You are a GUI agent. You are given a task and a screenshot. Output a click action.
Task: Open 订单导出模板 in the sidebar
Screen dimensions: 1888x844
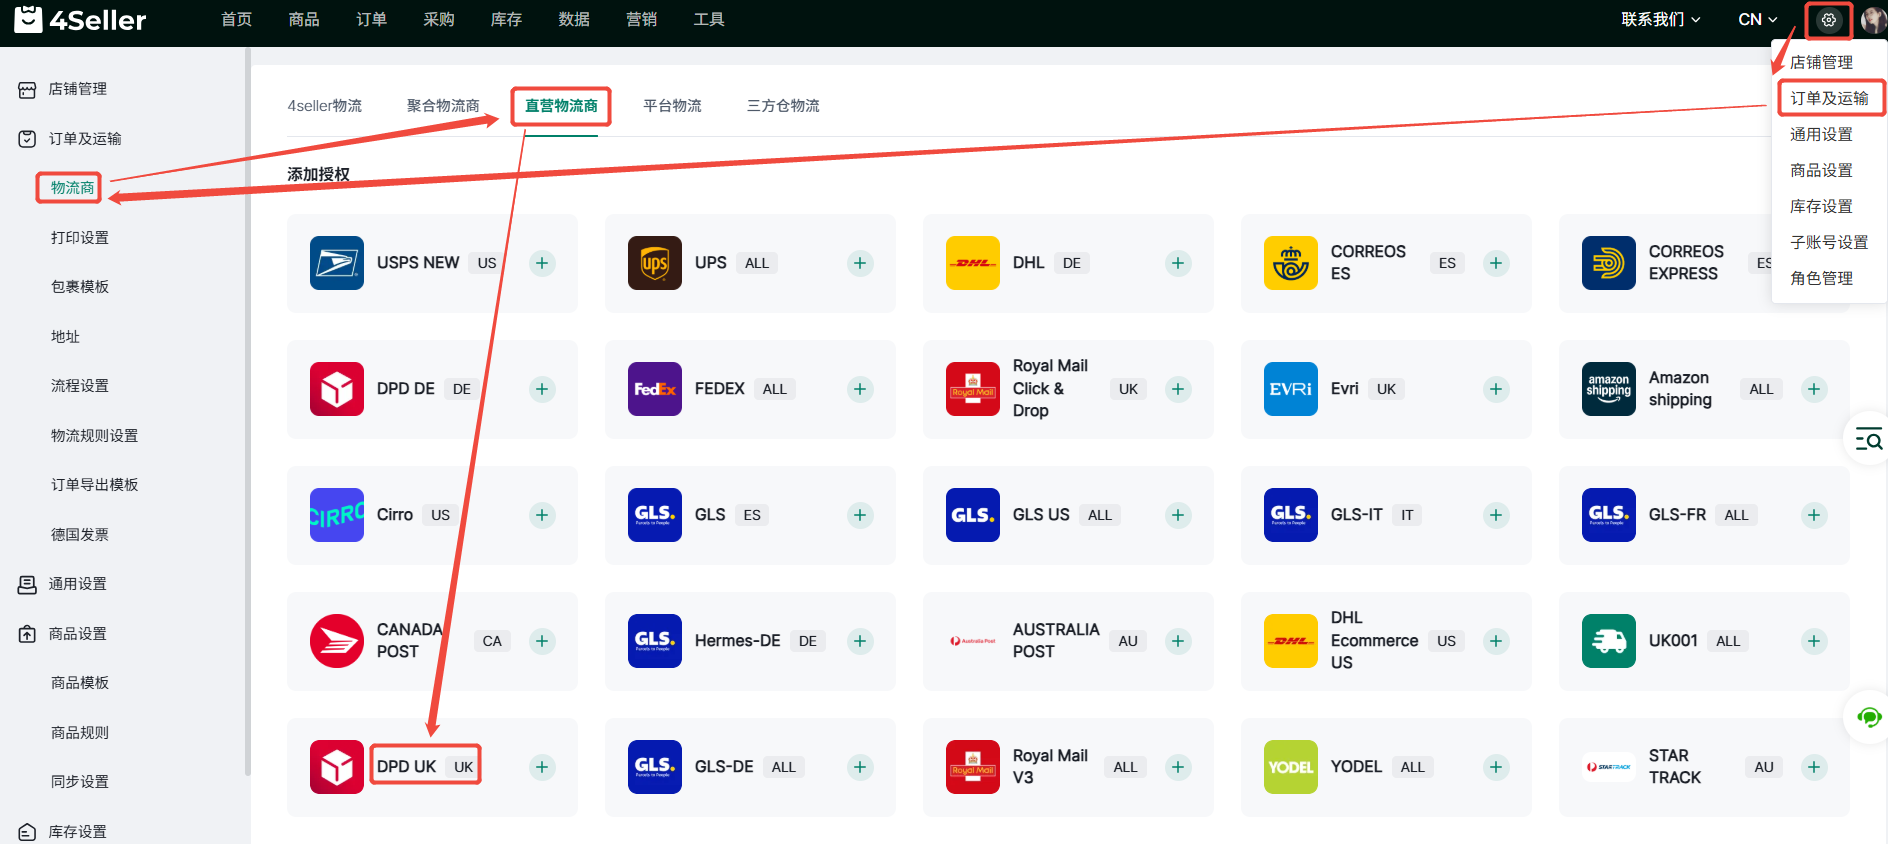[95, 485]
